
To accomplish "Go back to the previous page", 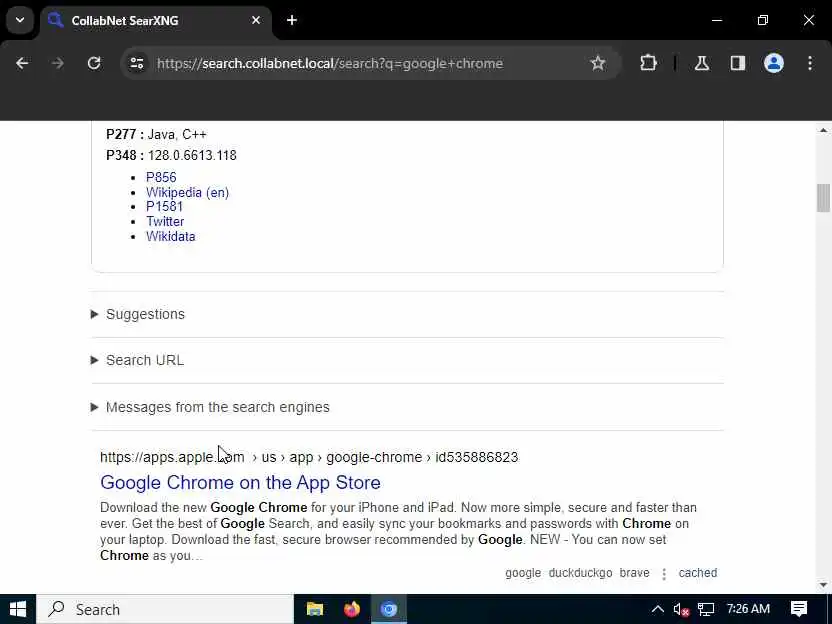I will tap(22, 63).
